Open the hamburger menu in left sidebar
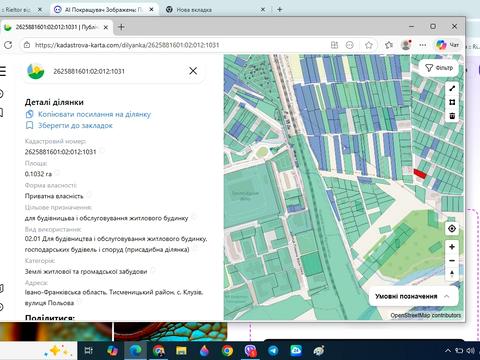480x360 pixels. click(x=3, y=71)
